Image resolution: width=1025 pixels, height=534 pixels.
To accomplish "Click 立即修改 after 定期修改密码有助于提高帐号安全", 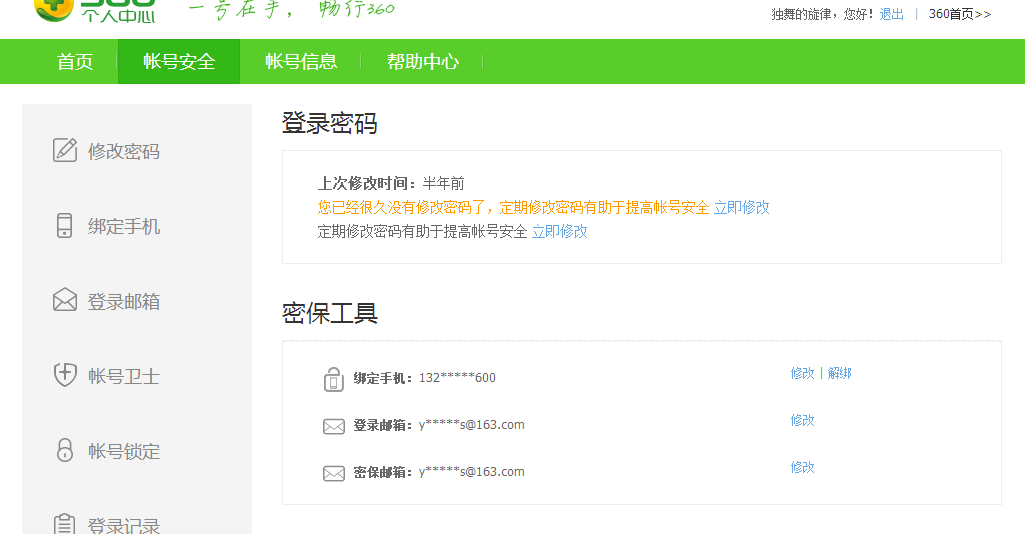I will tap(560, 231).
